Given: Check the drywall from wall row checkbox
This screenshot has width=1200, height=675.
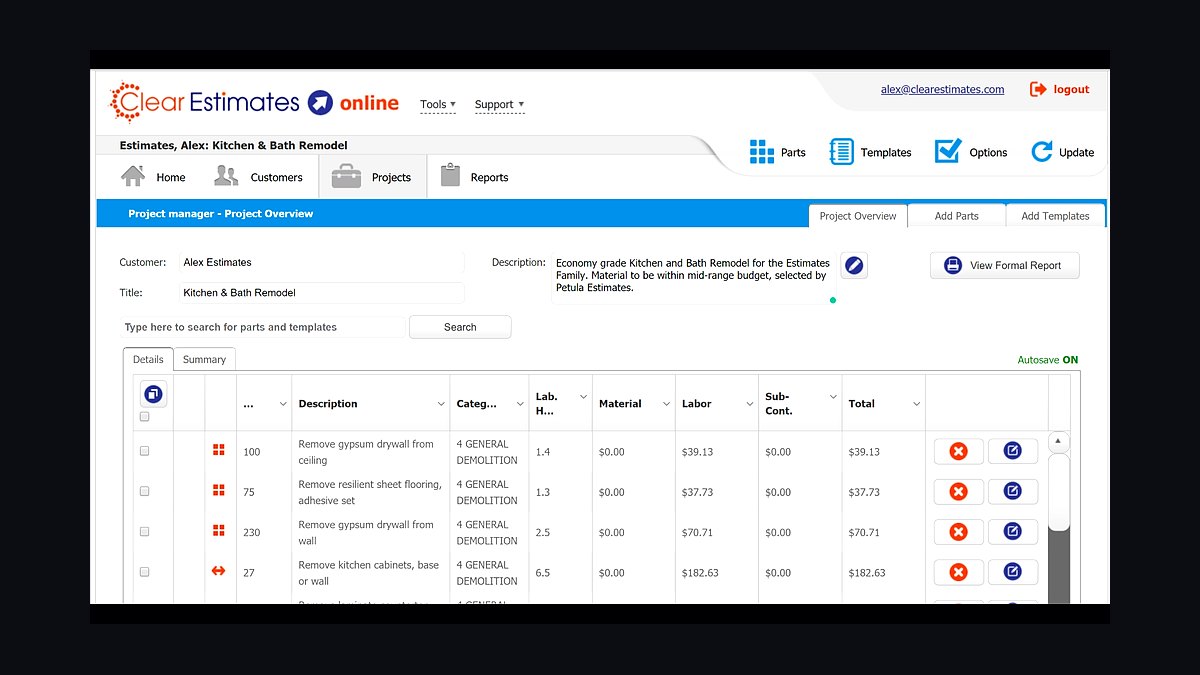Looking at the screenshot, I should pyautogui.click(x=145, y=531).
